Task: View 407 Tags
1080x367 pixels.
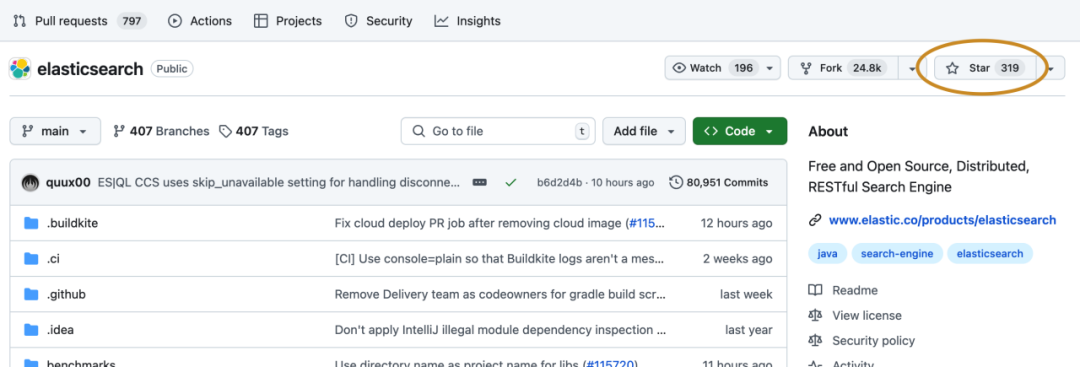Action: click(x=253, y=131)
